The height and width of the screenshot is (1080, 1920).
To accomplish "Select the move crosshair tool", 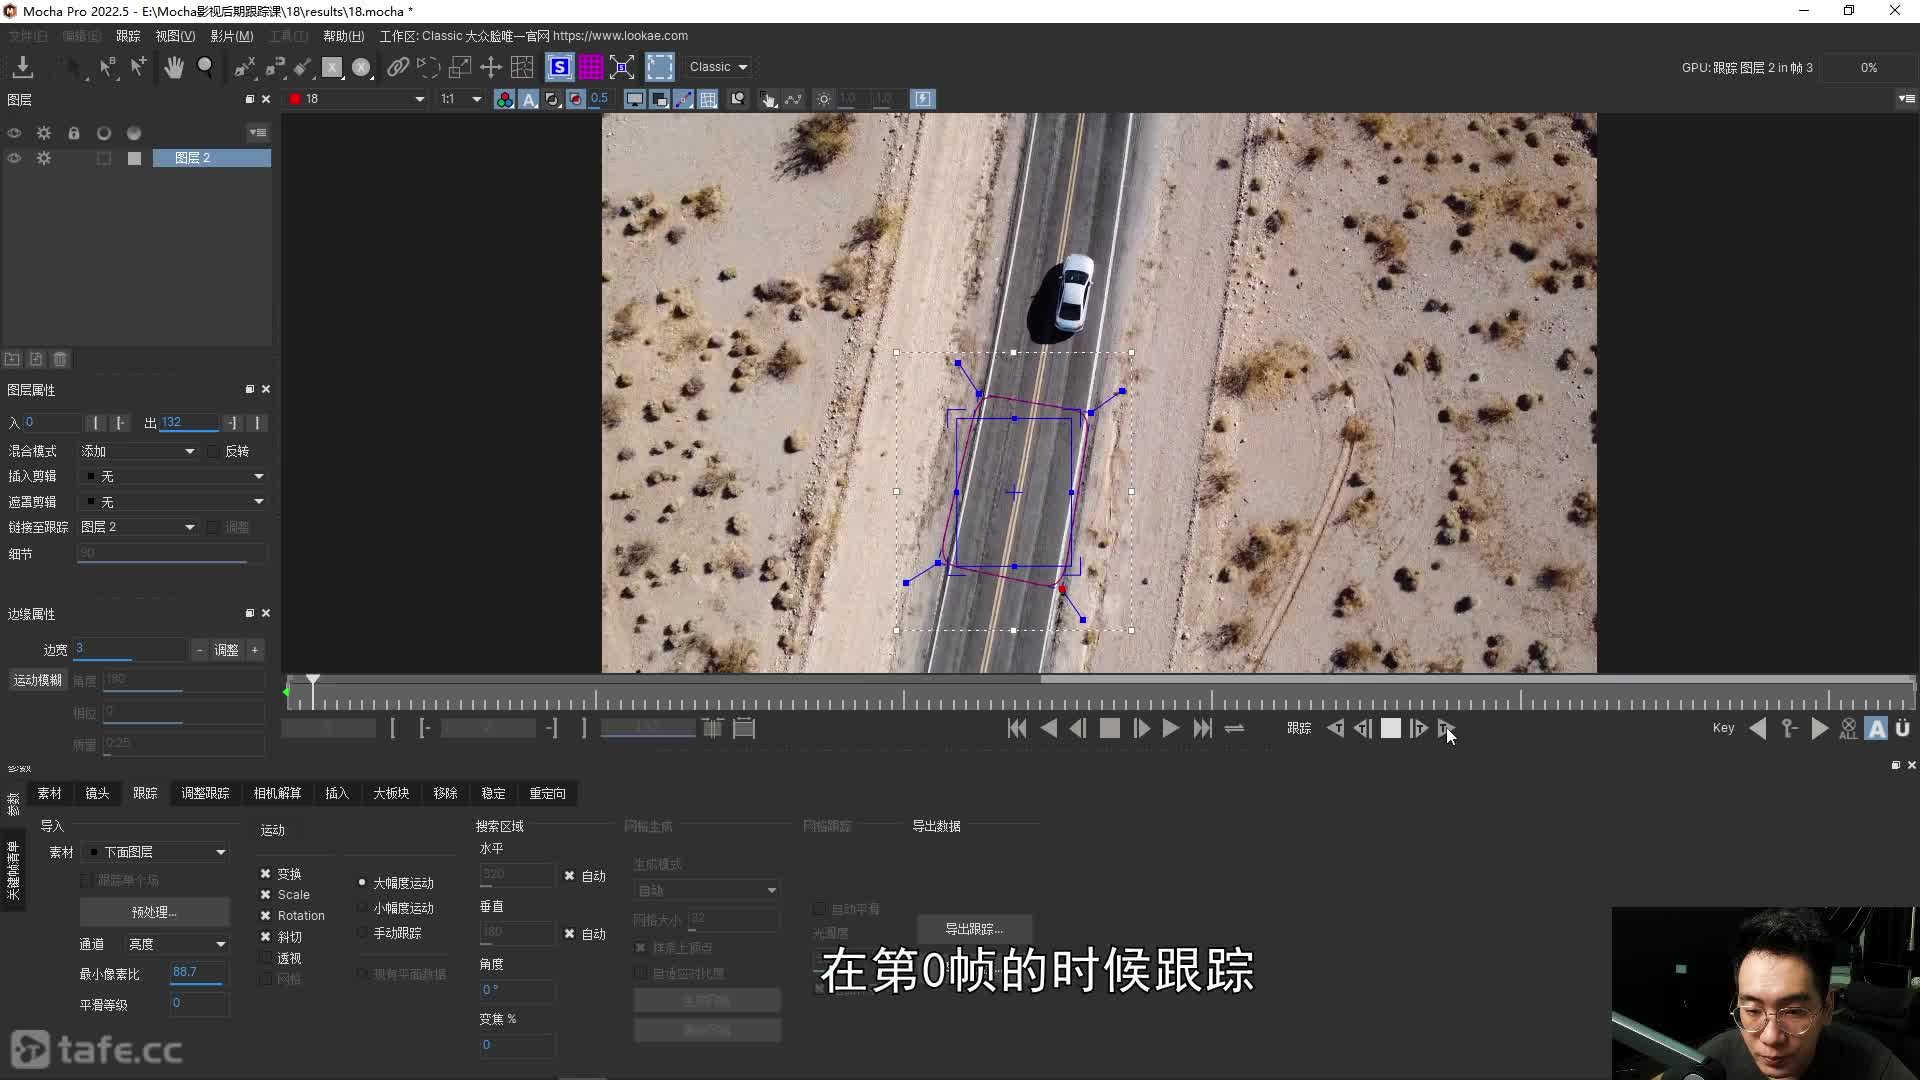I will coord(490,67).
